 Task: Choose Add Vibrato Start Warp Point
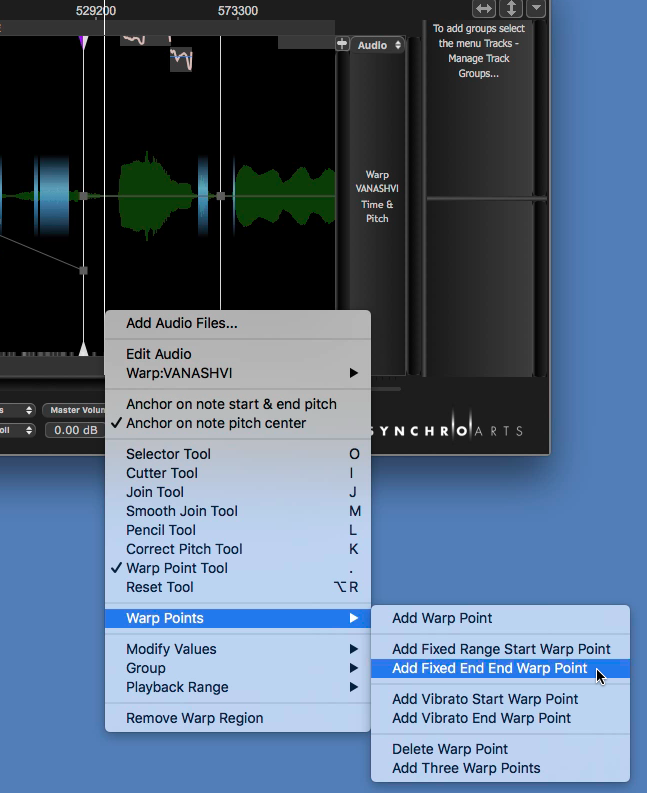click(485, 699)
